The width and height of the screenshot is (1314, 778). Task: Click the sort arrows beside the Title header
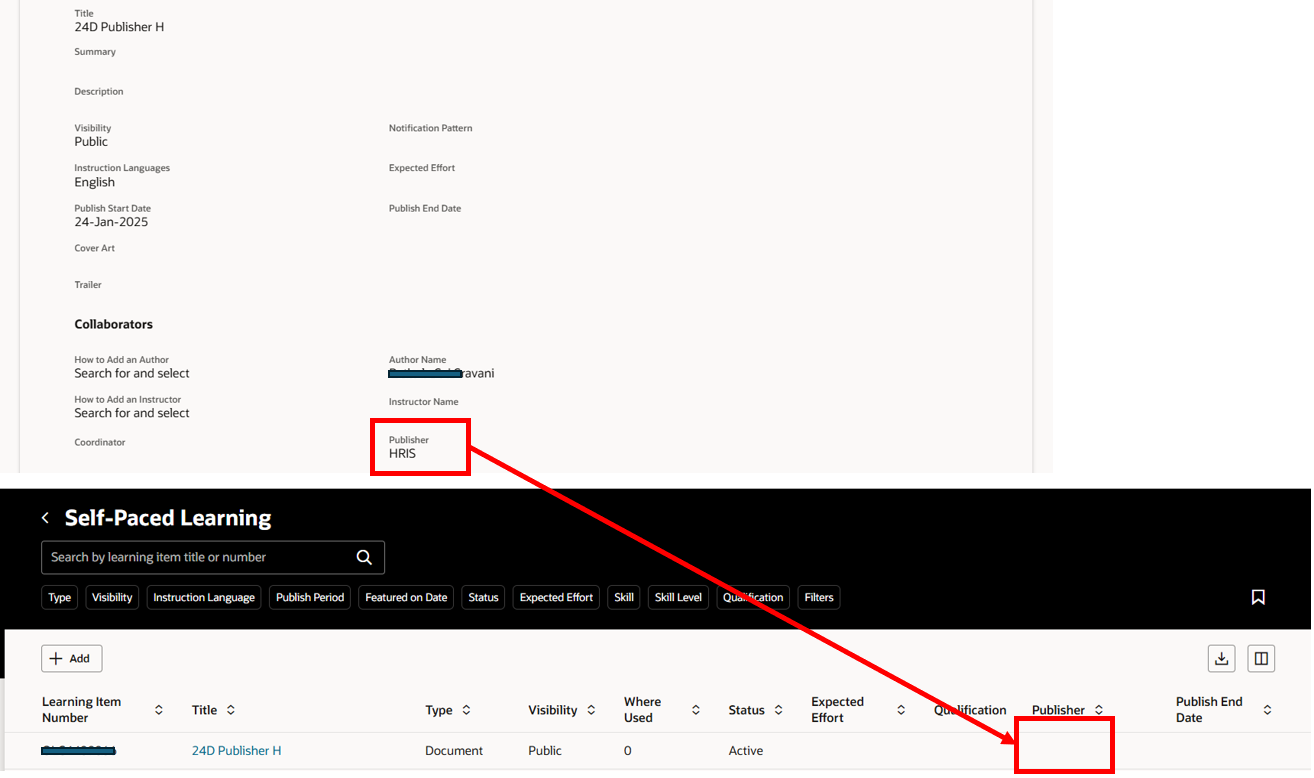click(x=231, y=710)
